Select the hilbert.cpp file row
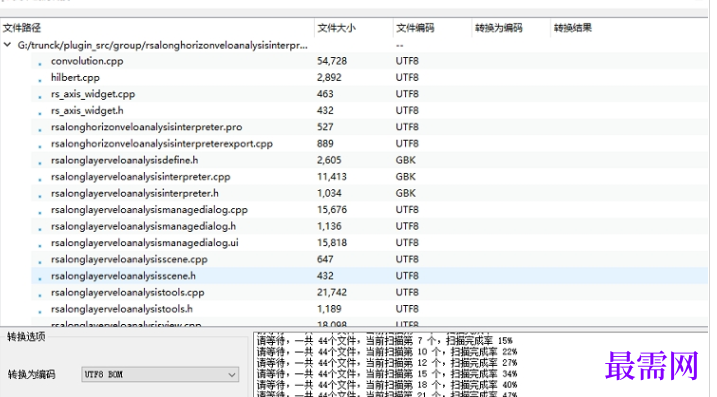Screen dimensions: 717x397 tap(369, 77)
